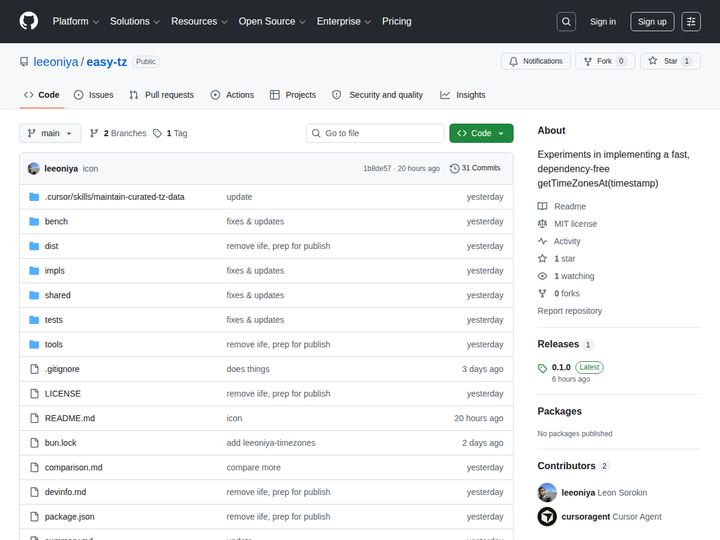Open the search magnifier in header
720x540 pixels.
point(566,22)
